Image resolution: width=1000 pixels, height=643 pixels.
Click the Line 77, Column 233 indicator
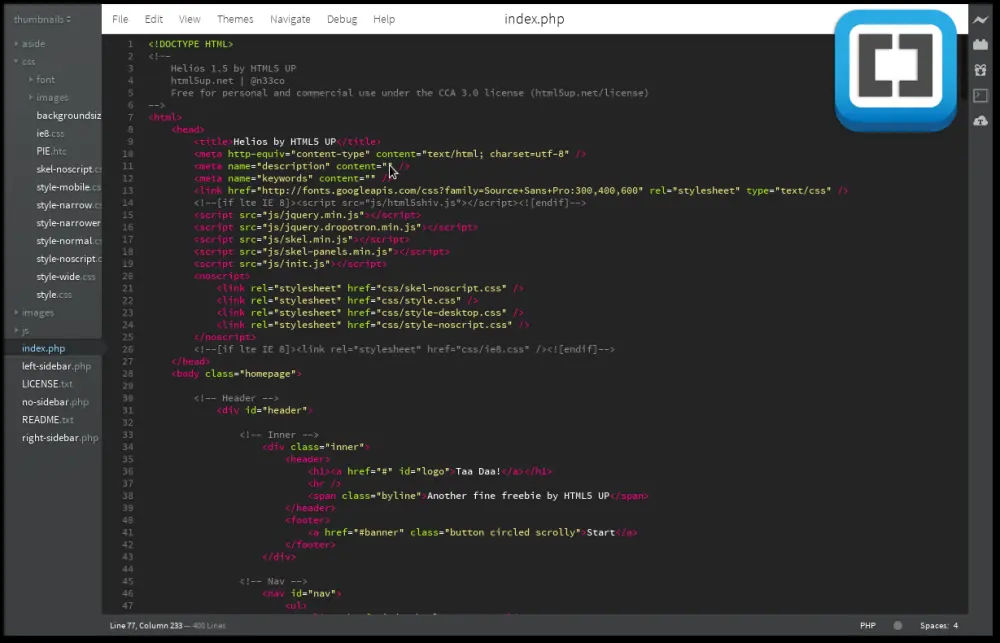tap(147, 625)
